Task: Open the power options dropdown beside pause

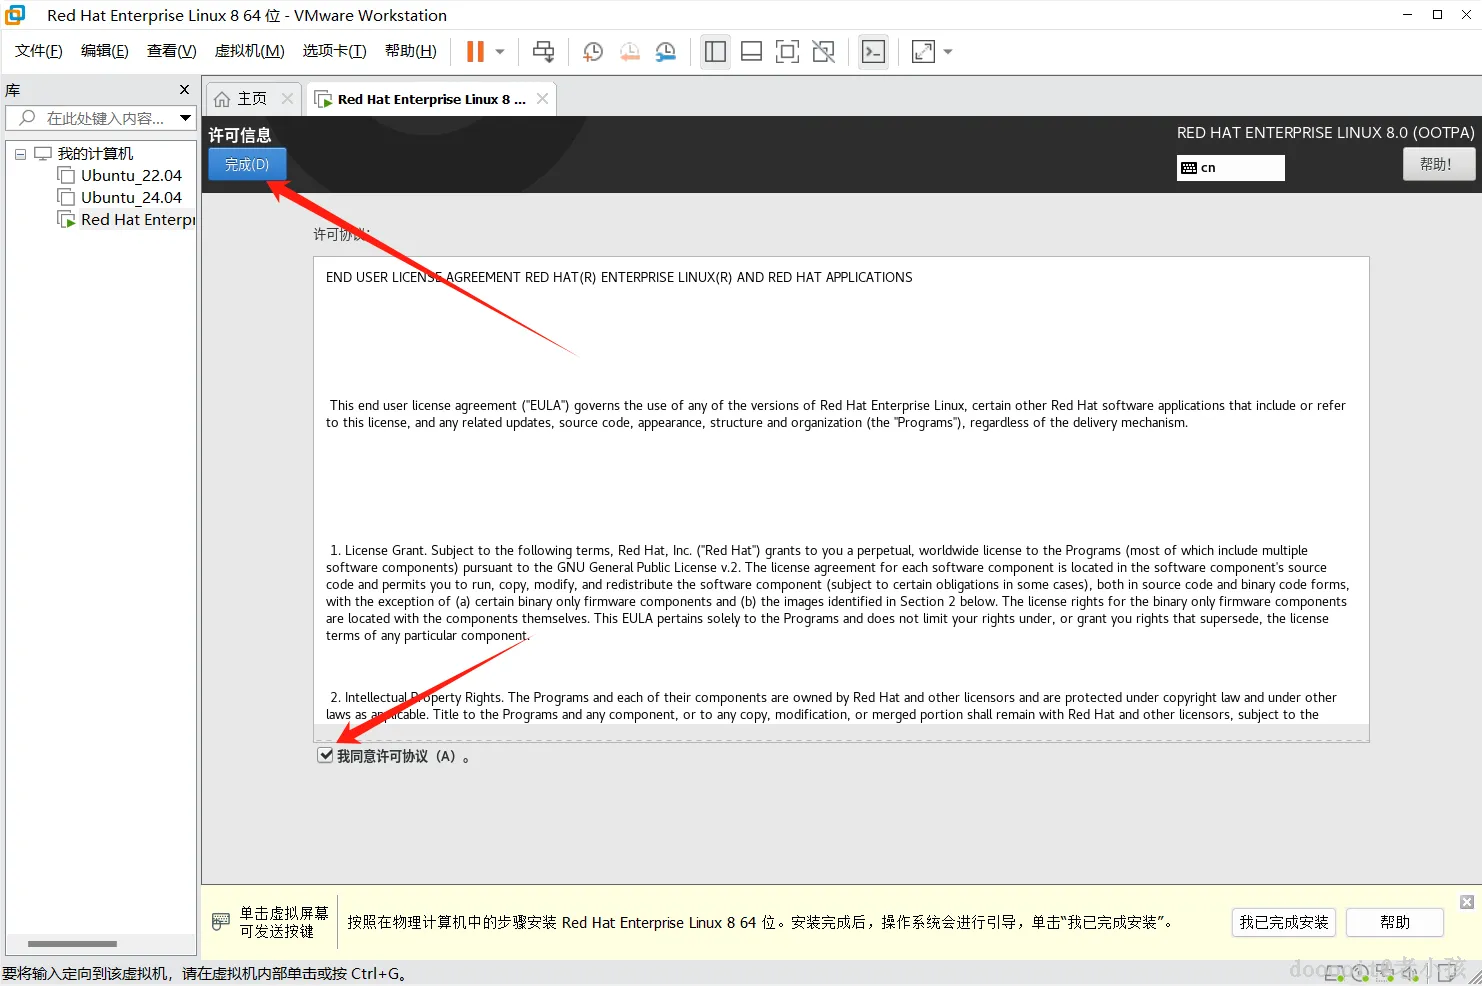Action: [500, 52]
